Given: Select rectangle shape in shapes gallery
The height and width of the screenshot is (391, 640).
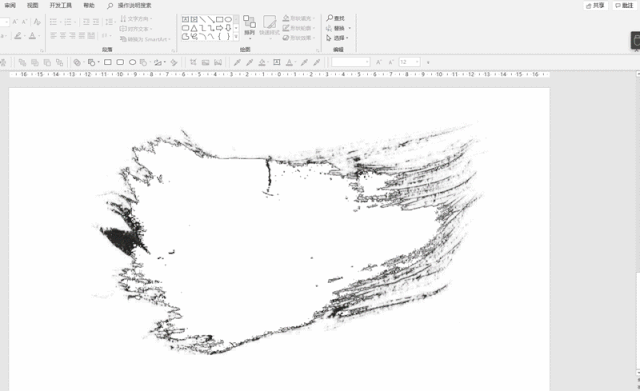Looking at the screenshot, I should (220, 19).
